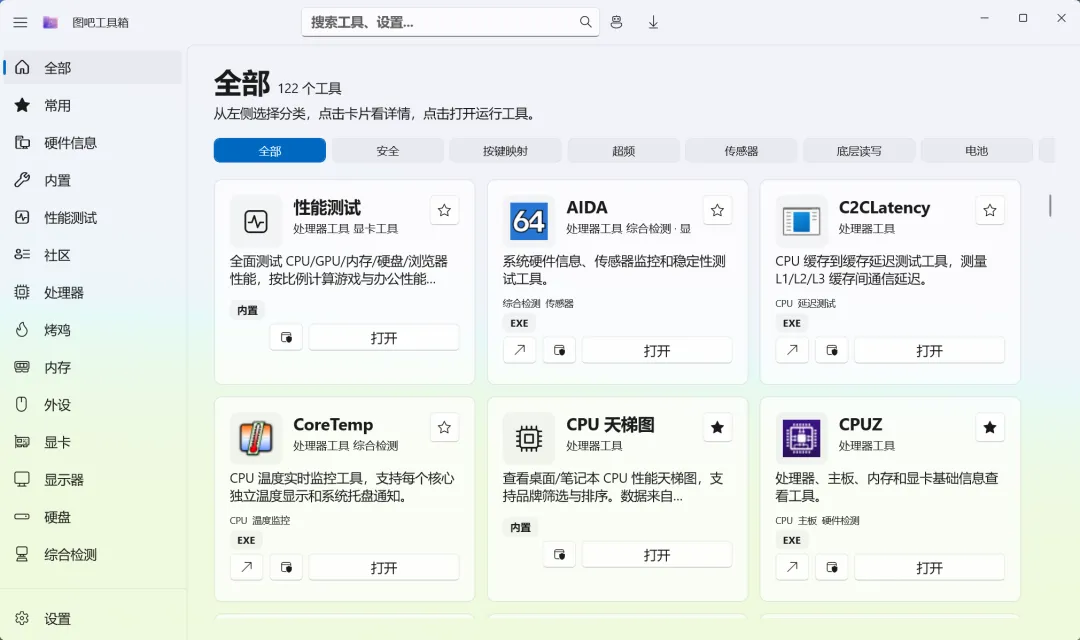Open 常用 favorites in sidebar
Viewport: 1080px width, 640px height.
tap(93, 105)
